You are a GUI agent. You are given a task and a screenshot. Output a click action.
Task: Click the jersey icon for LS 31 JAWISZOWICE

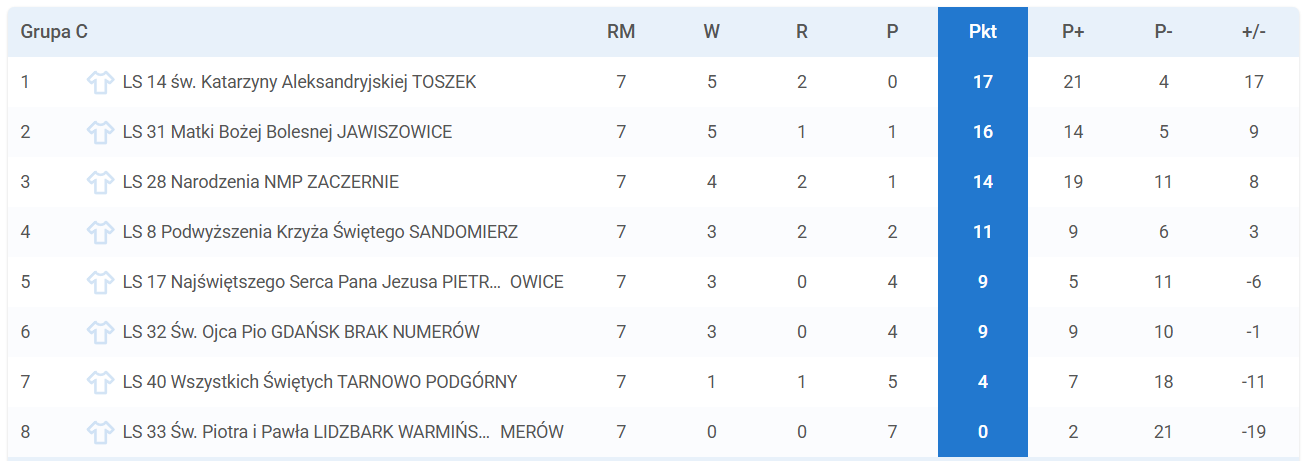tap(100, 132)
